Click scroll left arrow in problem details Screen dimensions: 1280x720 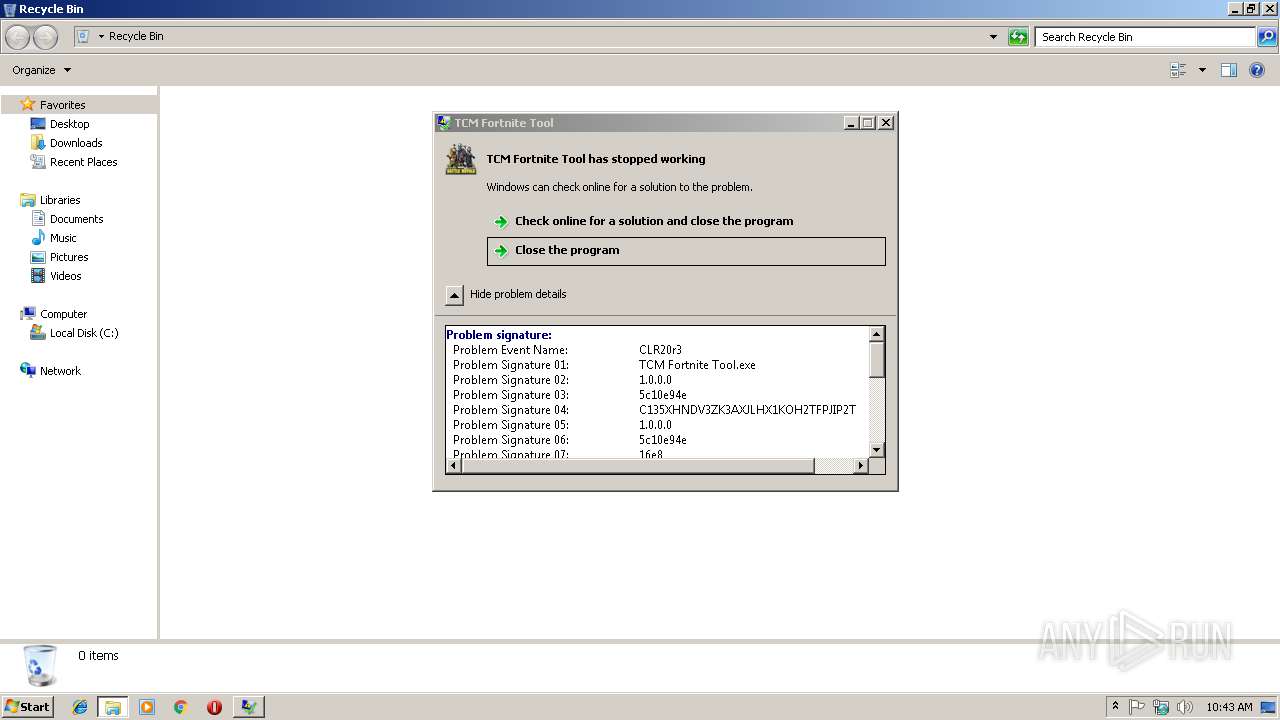[454, 466]
